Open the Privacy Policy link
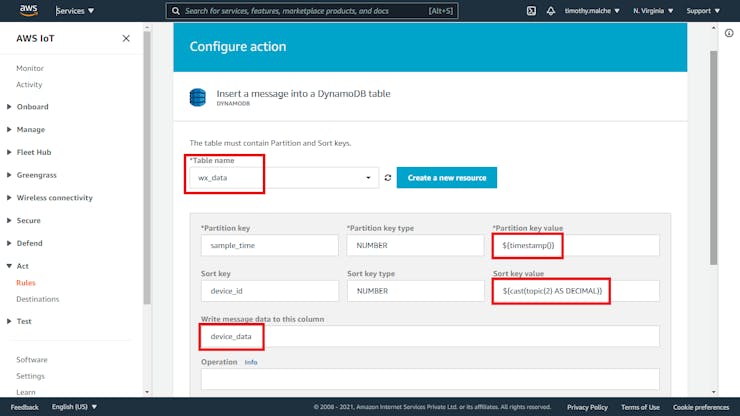The image size is (740, 416). (587, 407)
